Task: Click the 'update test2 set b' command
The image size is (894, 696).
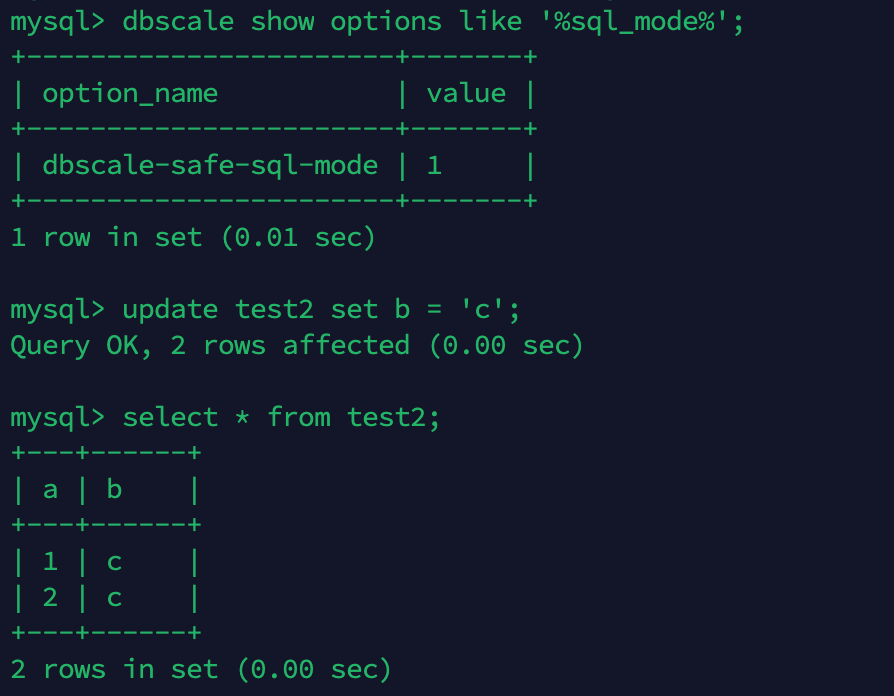Action: pos(266,310)
